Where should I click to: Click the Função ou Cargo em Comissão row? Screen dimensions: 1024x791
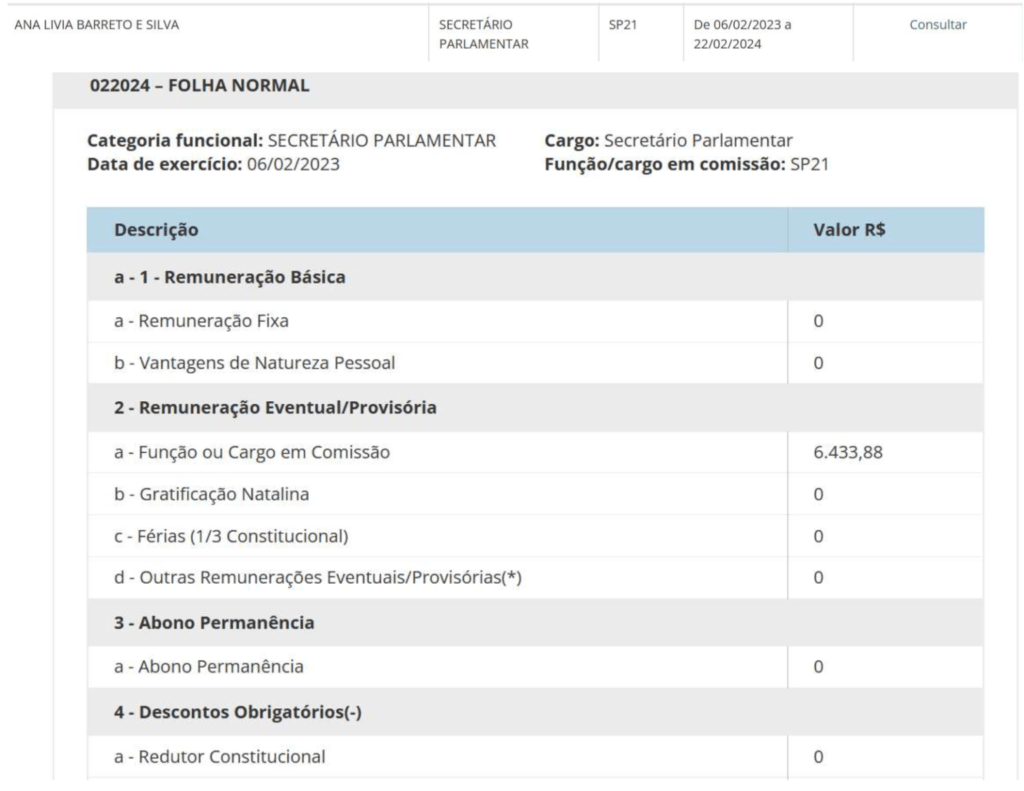(x=251, y=452)
